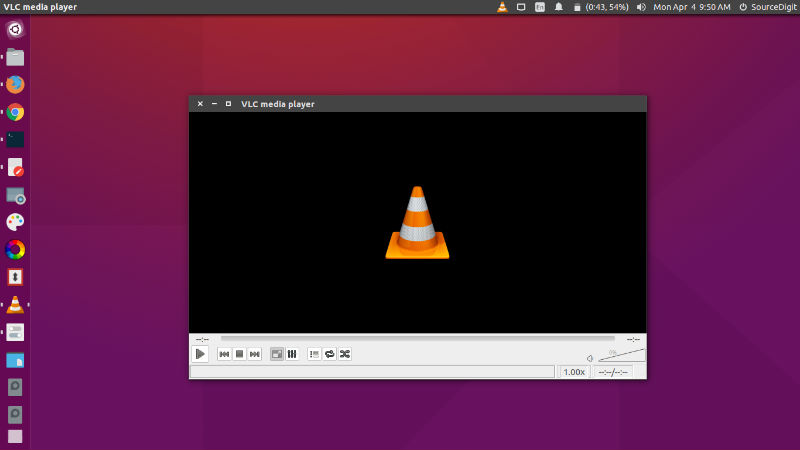800x450 pixels.
Task: Open the system sound volume indicator
Action: [x=641, y=7]
